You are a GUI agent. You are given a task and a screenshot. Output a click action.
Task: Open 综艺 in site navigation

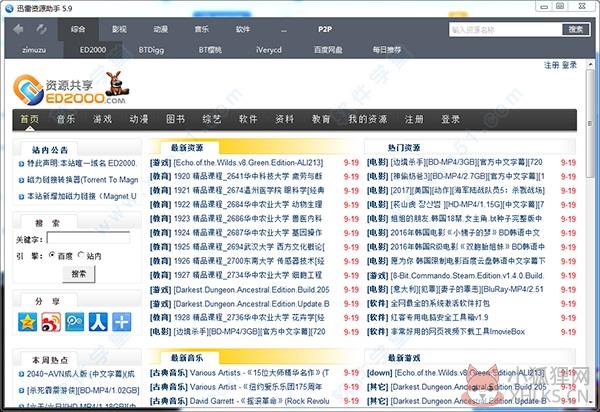(x=212, y=119)
